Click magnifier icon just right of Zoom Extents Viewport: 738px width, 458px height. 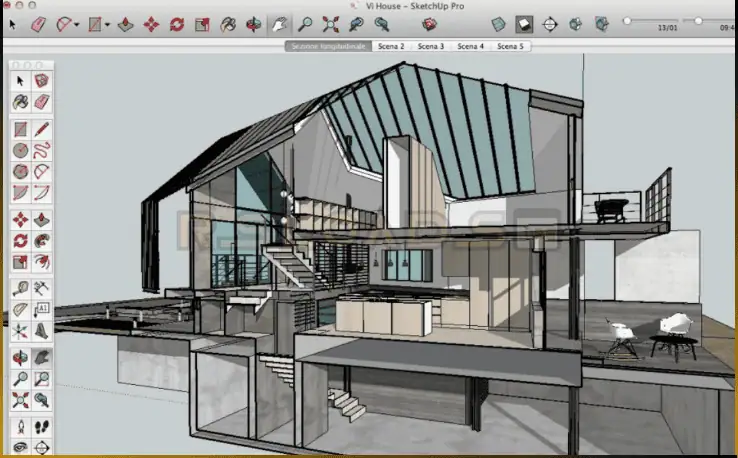click(x=356, y=24)
